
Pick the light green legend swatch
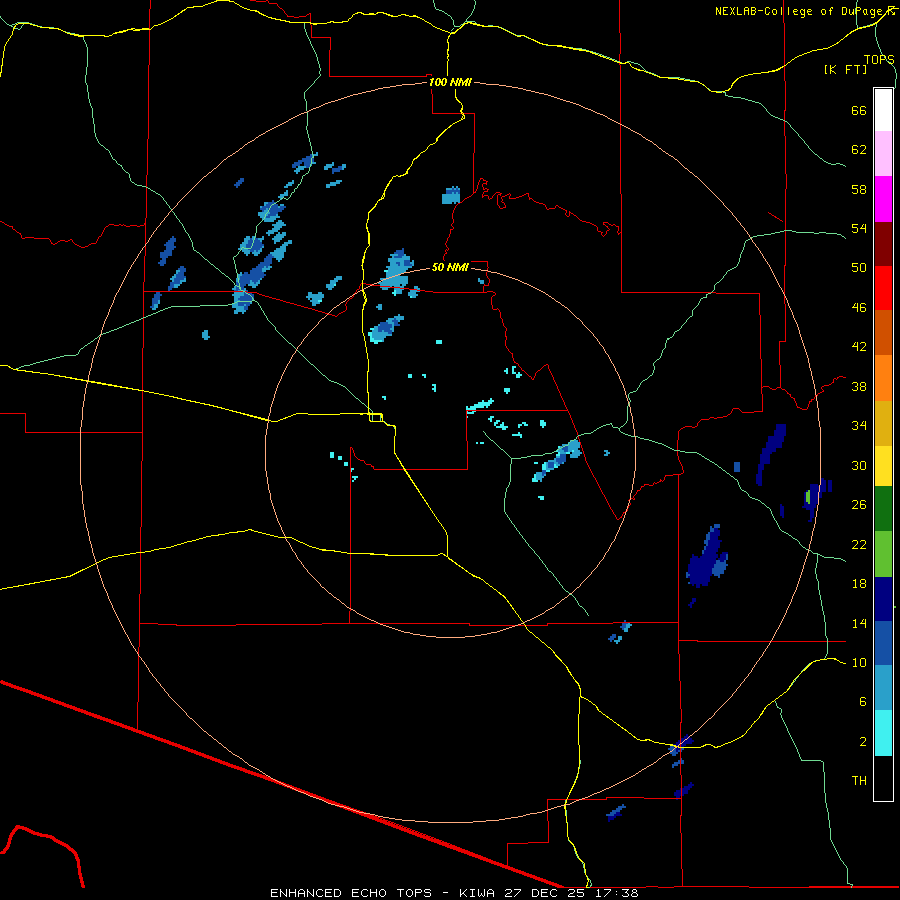click(x=883, y=554)
